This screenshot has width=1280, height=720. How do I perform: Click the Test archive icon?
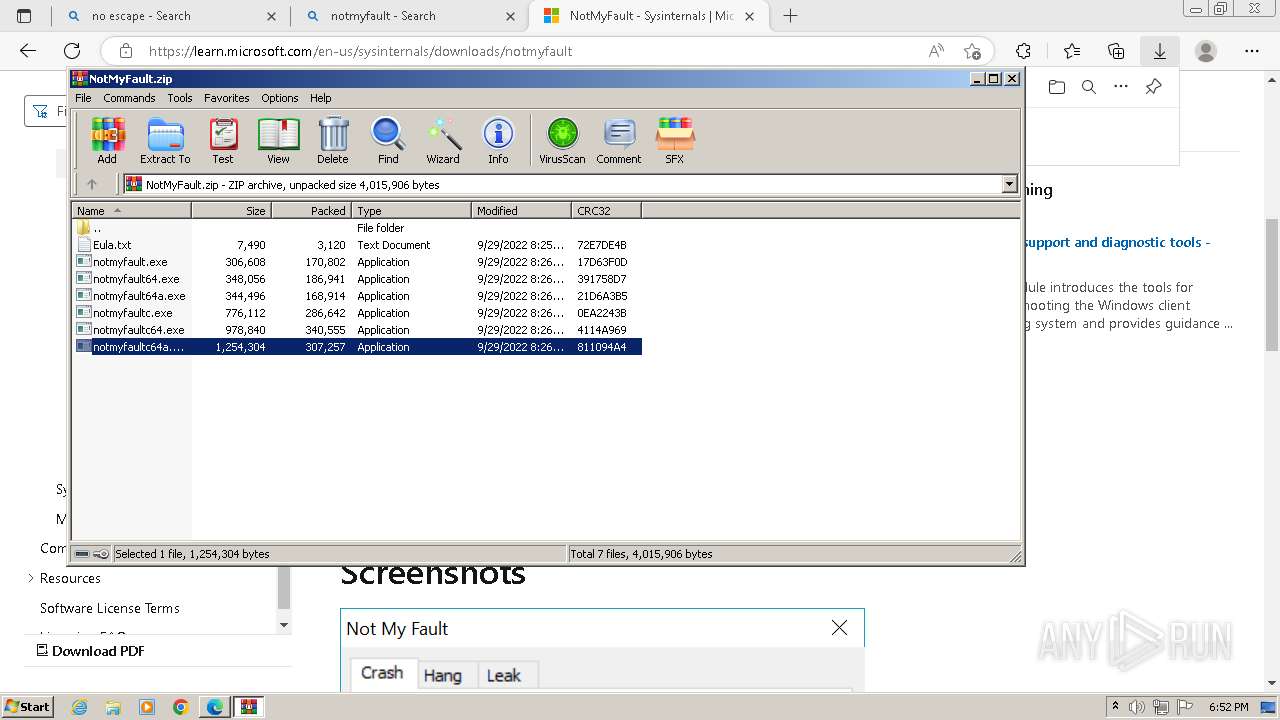(x=223, y=141)
